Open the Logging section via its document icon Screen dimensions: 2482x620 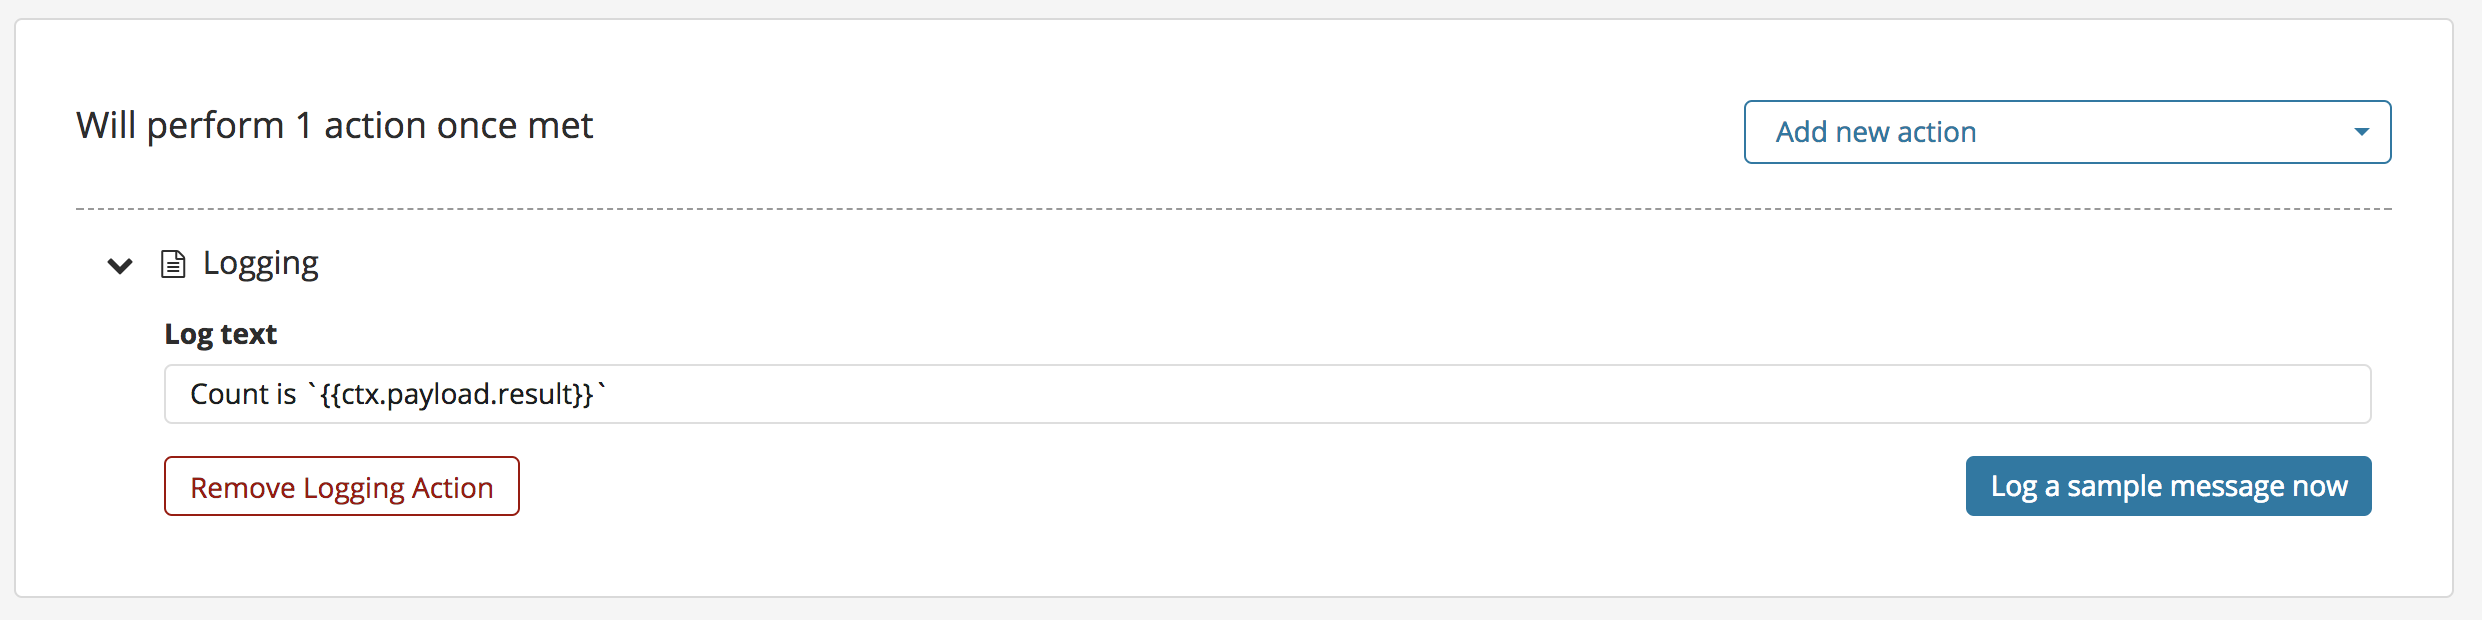tap(173, 263)
